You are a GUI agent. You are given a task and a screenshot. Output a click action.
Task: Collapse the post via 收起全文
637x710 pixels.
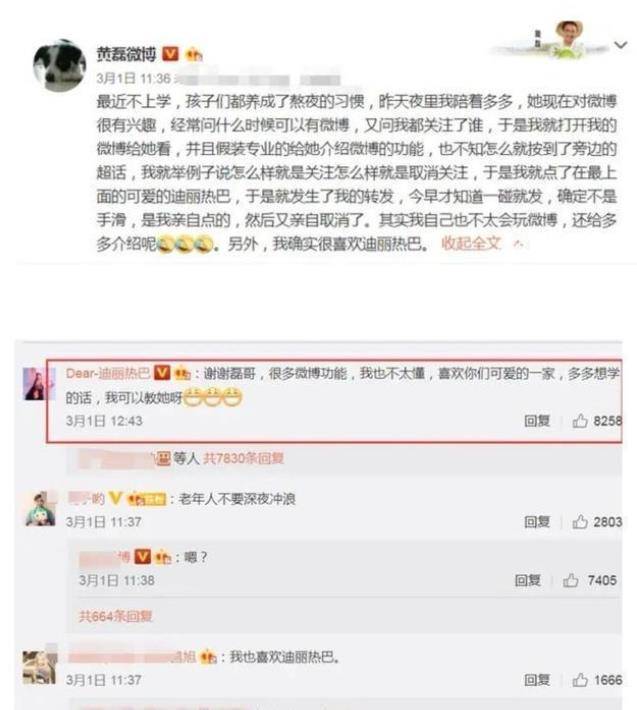click(471, 244)
